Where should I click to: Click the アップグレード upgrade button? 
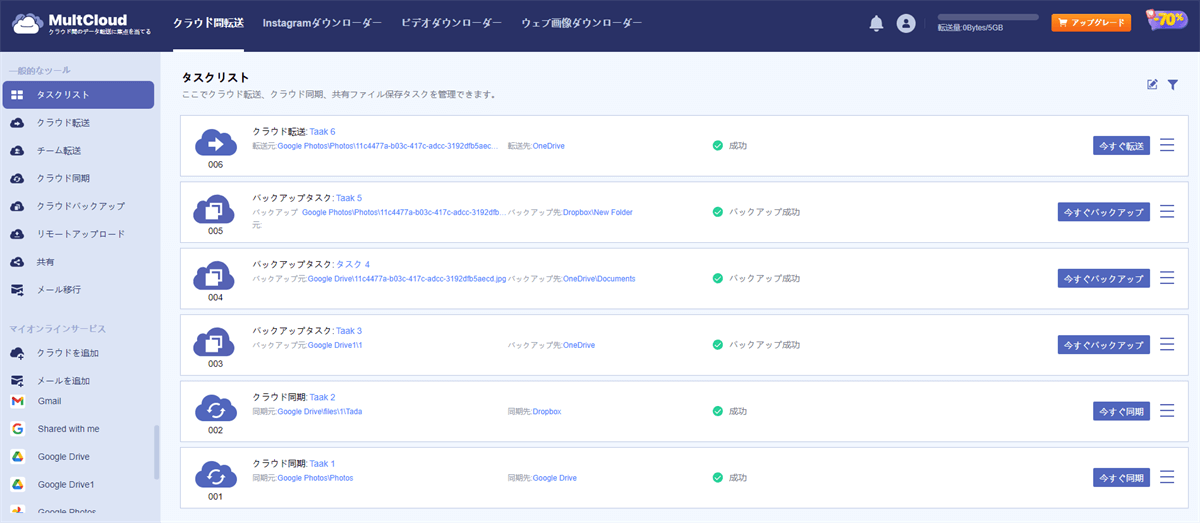[x=1090, y=23]
